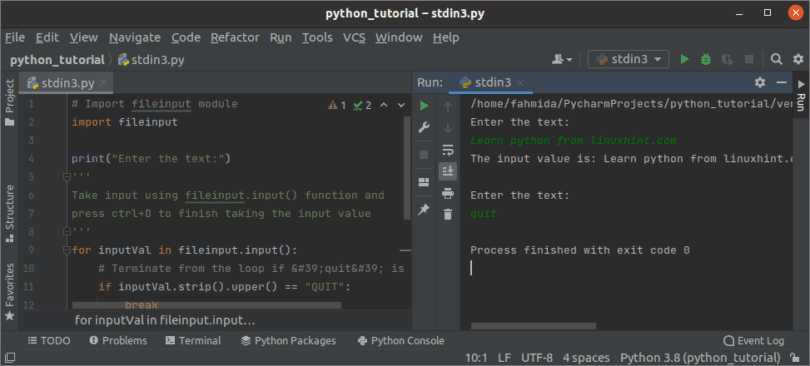Image resolution: width=810 pixels, height=366 pixels.
Task: Open the TODO tool window
Action: coord(49,341)
